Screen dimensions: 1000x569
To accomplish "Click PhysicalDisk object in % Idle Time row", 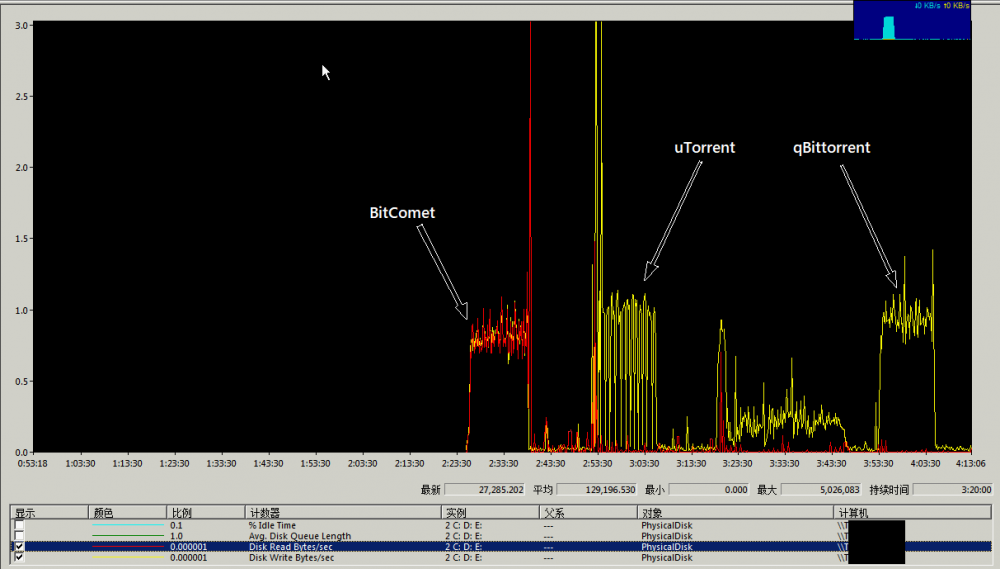I will pyautogui.click(x=666, y=526).
